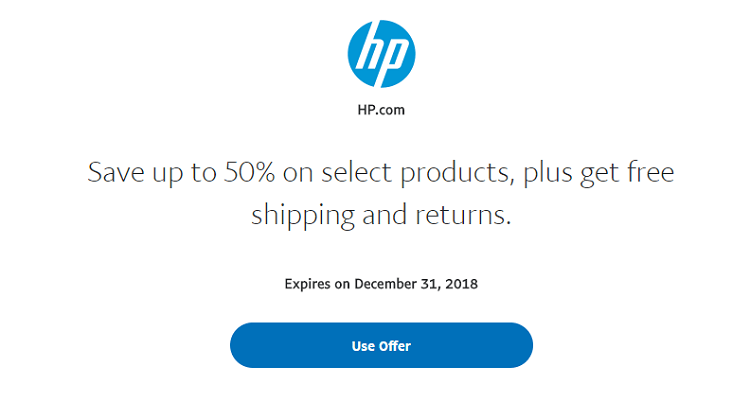Click the blue HP circle logo
This screenshot has width=750, height=401.
[381, 54]
